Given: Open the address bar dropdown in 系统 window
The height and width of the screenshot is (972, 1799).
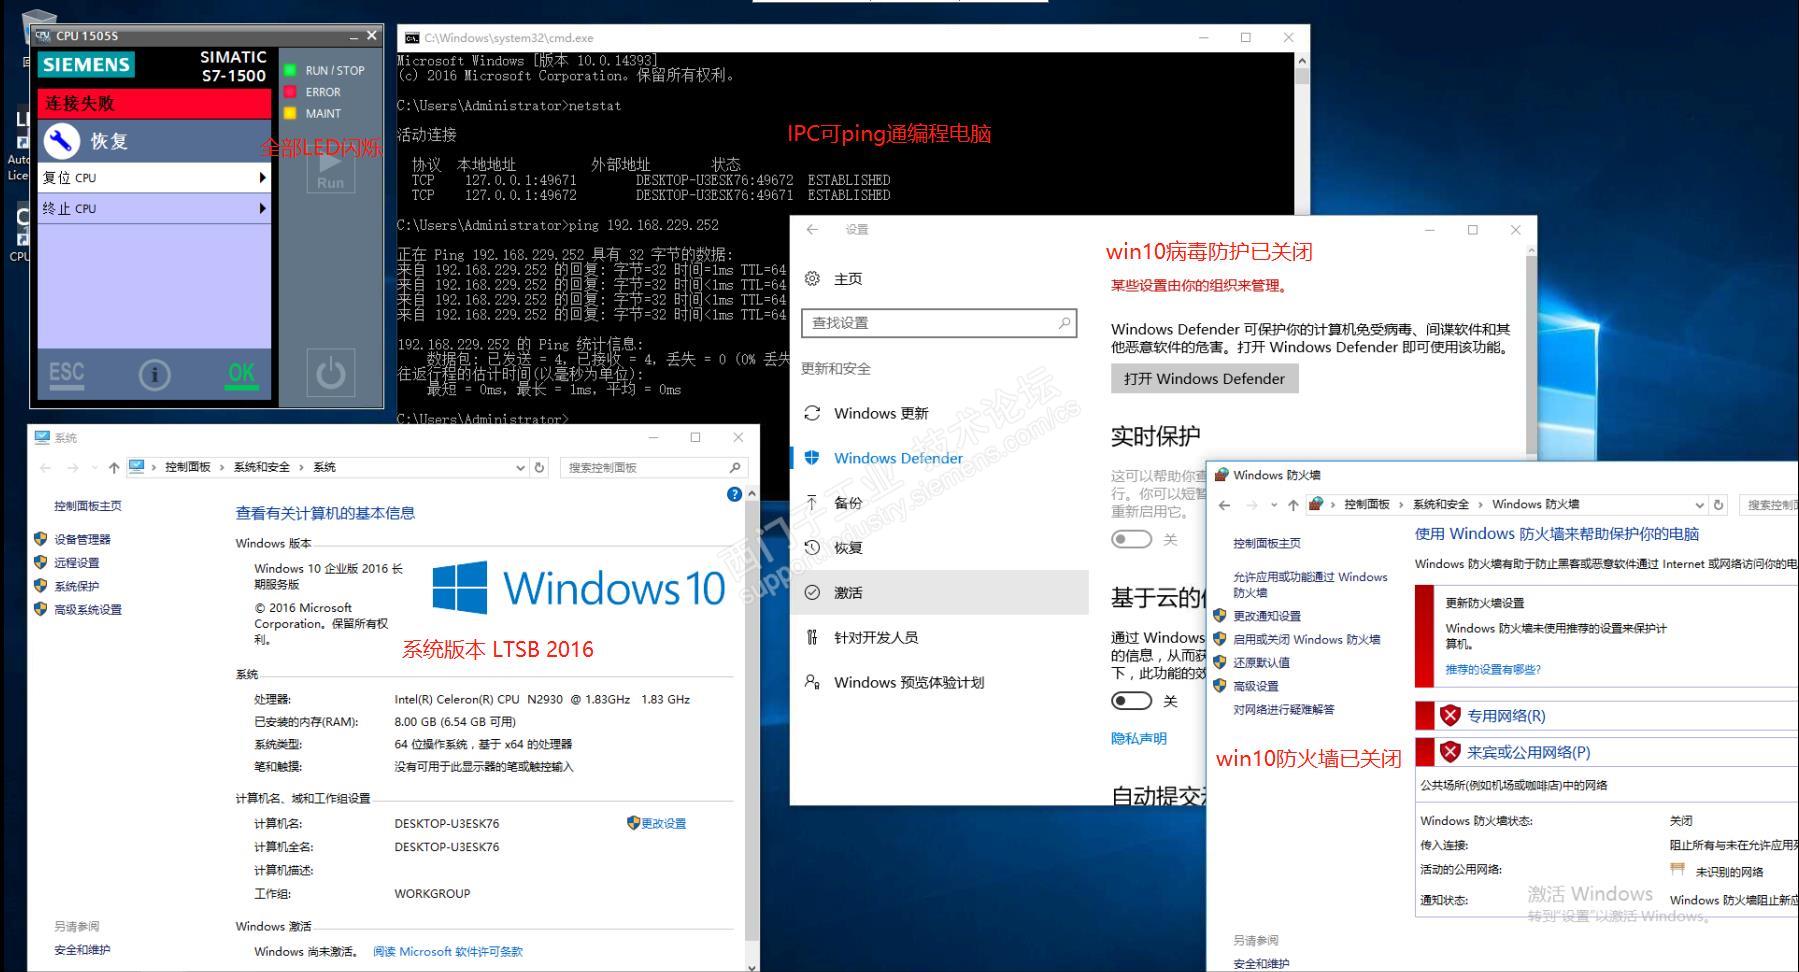Looking at the screenshot, I should [x=520, y=467].
